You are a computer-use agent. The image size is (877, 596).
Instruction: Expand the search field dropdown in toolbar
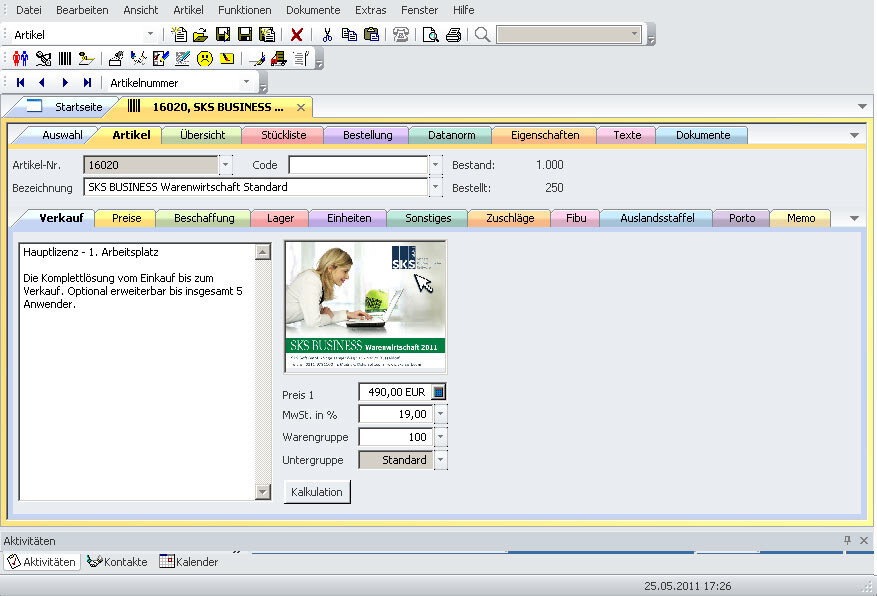[x=634, y=34]
